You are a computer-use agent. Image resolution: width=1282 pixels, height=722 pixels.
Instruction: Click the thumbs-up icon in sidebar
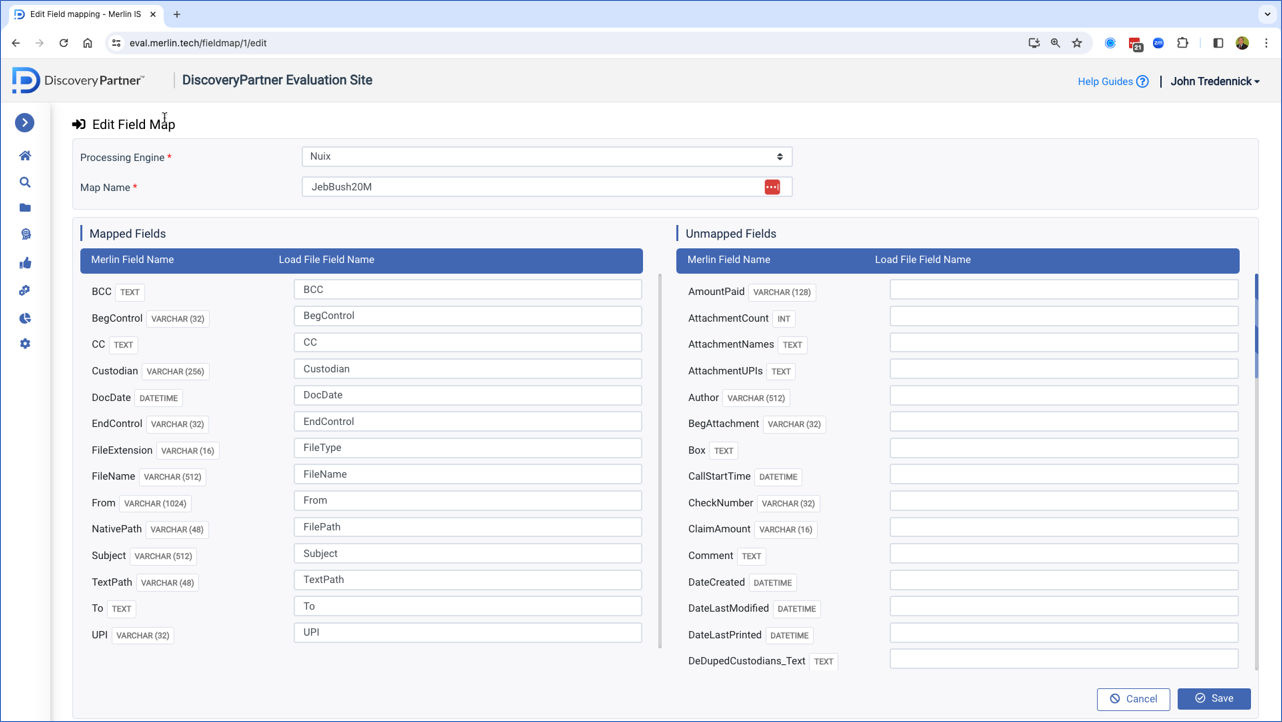[x=25, y=263]
